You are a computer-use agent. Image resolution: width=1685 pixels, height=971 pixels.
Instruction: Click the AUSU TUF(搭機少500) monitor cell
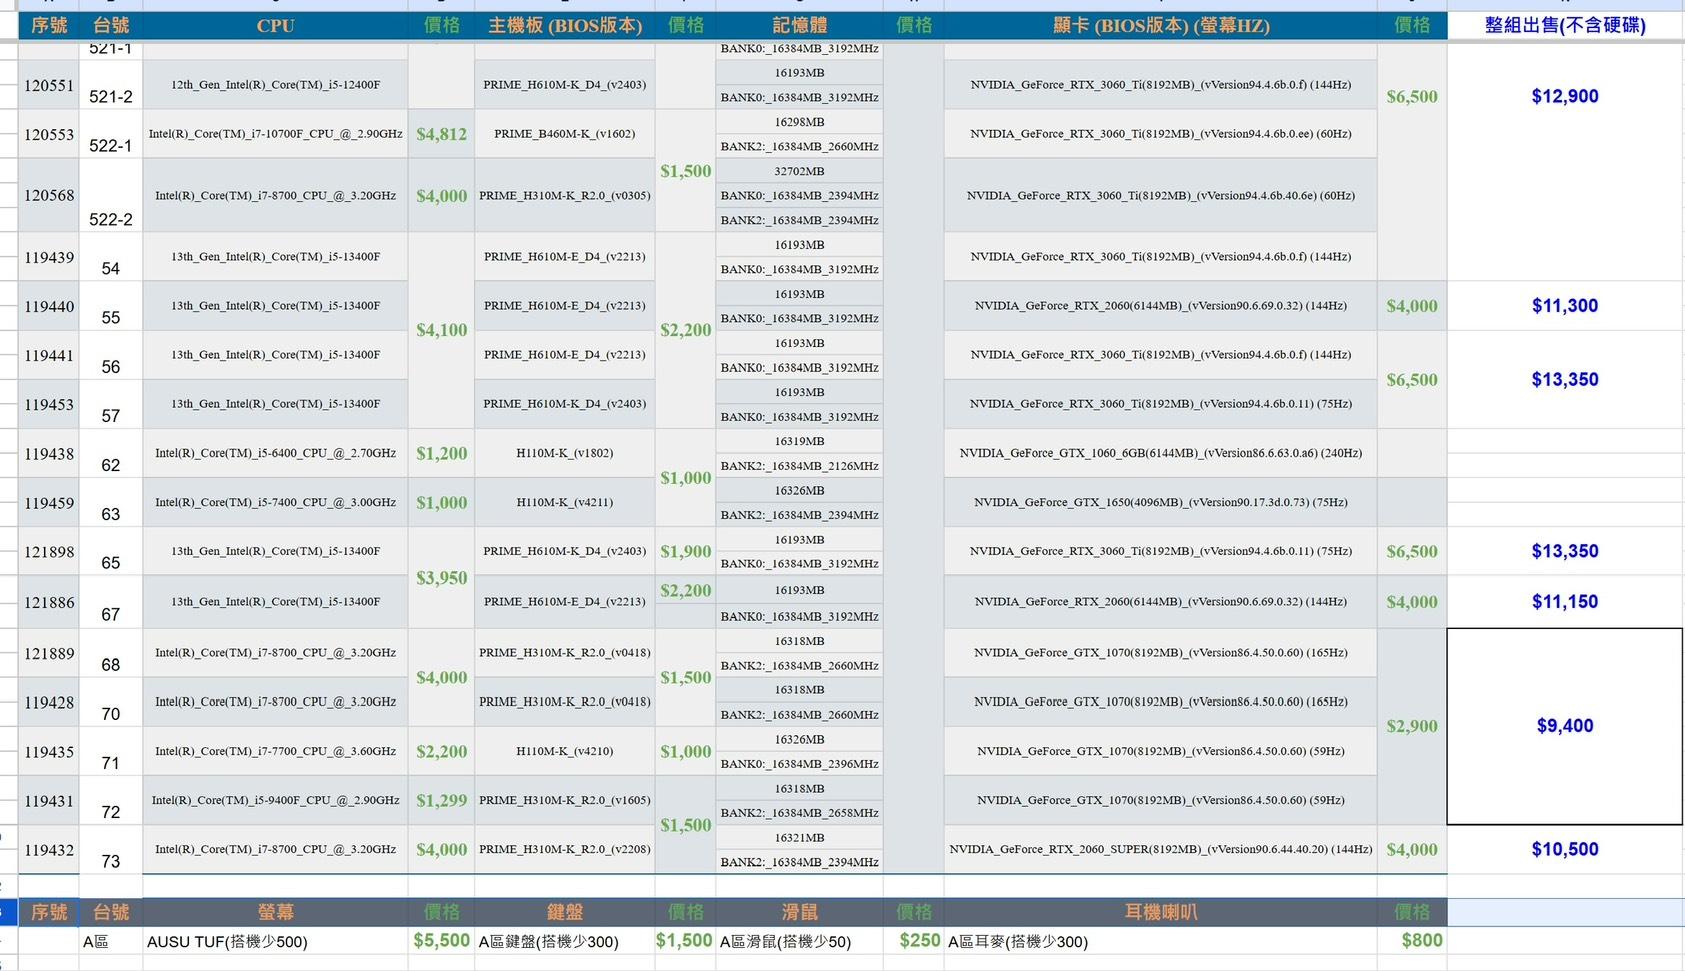tap(275, 941)
